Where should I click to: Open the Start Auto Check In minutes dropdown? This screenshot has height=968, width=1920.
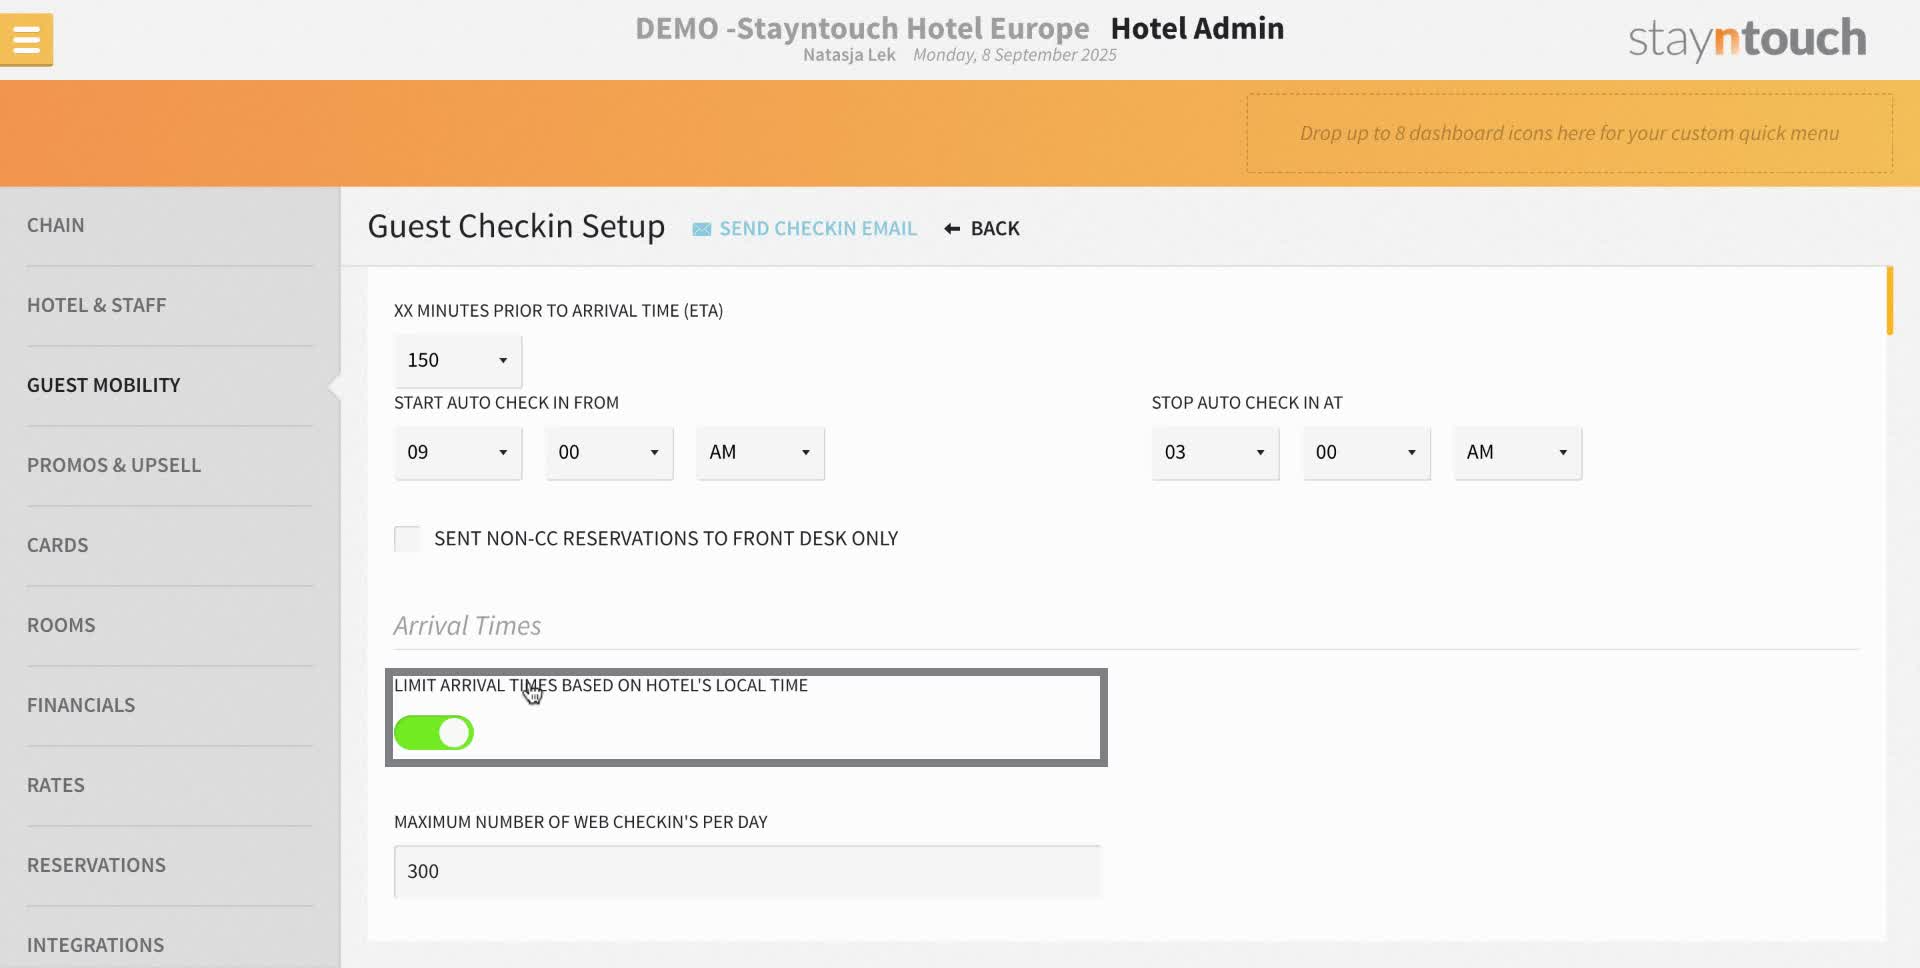coord(655,452)
